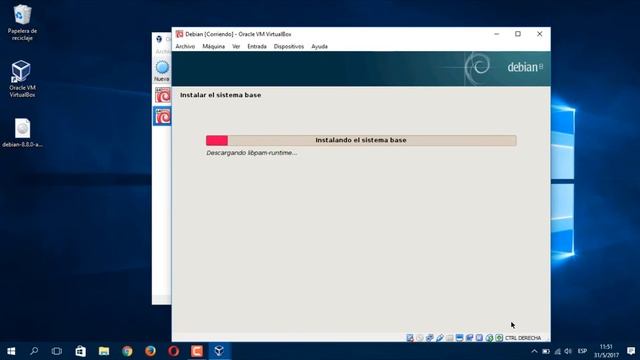The image size is (640, 360).
Task: Open Task View from taskbar
Action: [x=57, y=351]
